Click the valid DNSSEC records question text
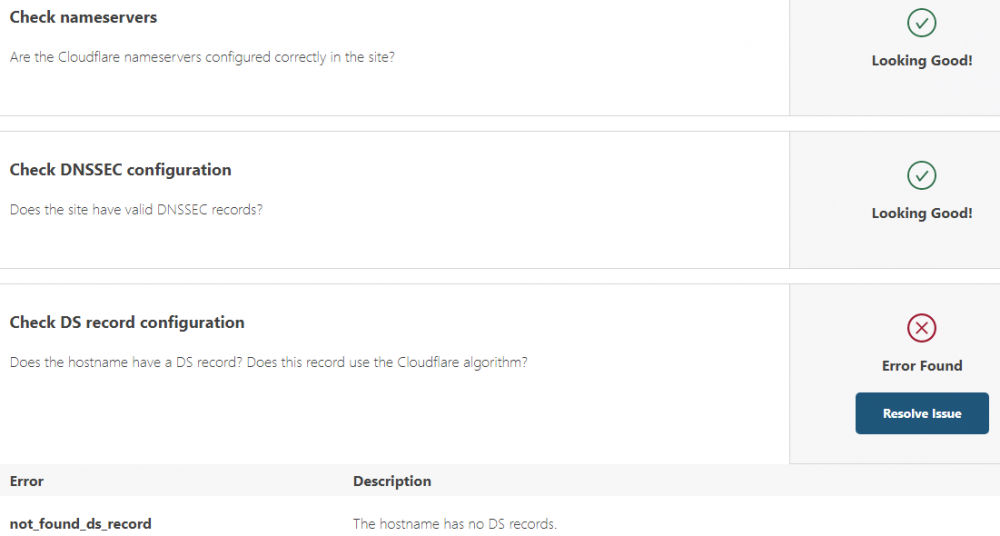This screenshot has width=1000, height=536. click(136, 209)
